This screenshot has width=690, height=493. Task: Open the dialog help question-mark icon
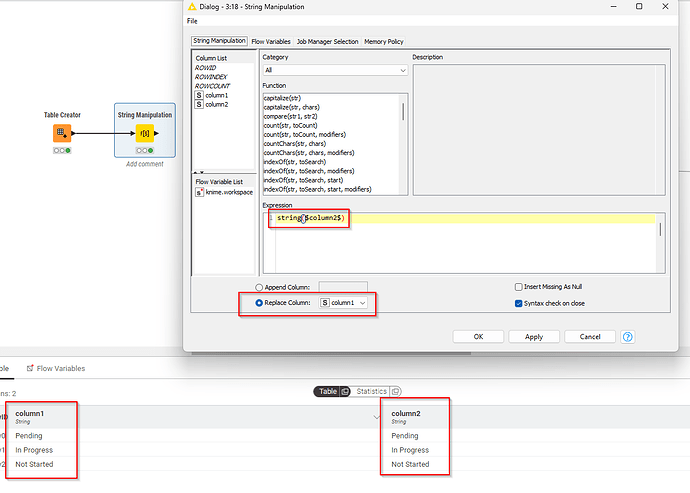628,337
